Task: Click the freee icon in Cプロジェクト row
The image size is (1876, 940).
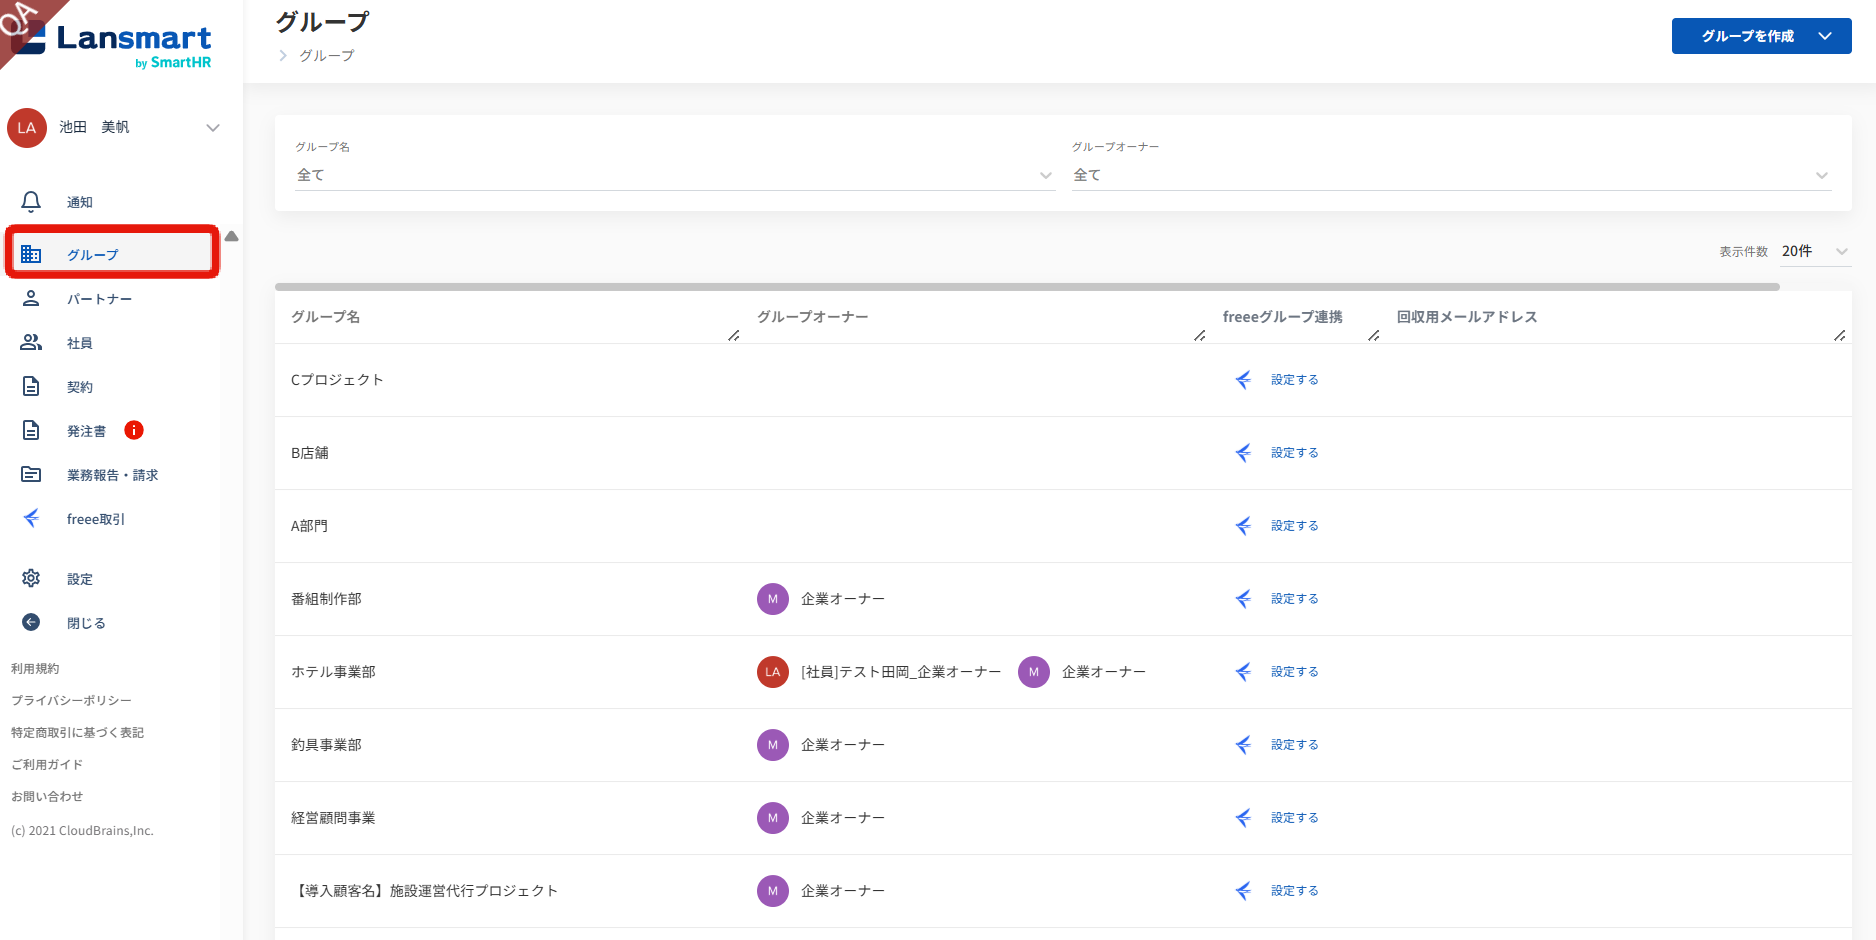Action: (1243, 380)
